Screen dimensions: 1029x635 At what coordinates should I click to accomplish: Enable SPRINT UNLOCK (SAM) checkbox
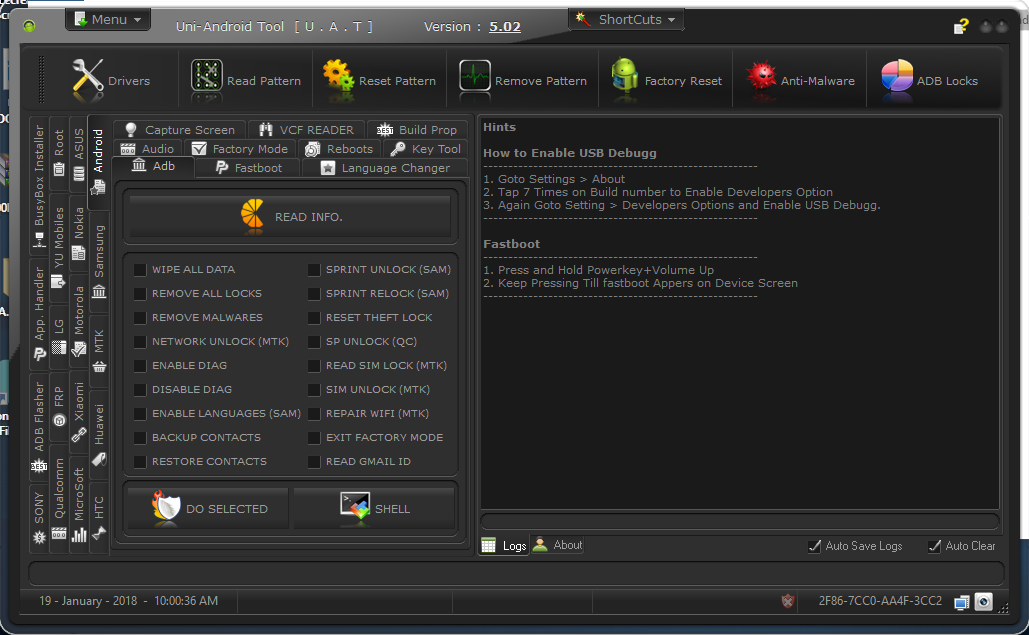[314, 270]
